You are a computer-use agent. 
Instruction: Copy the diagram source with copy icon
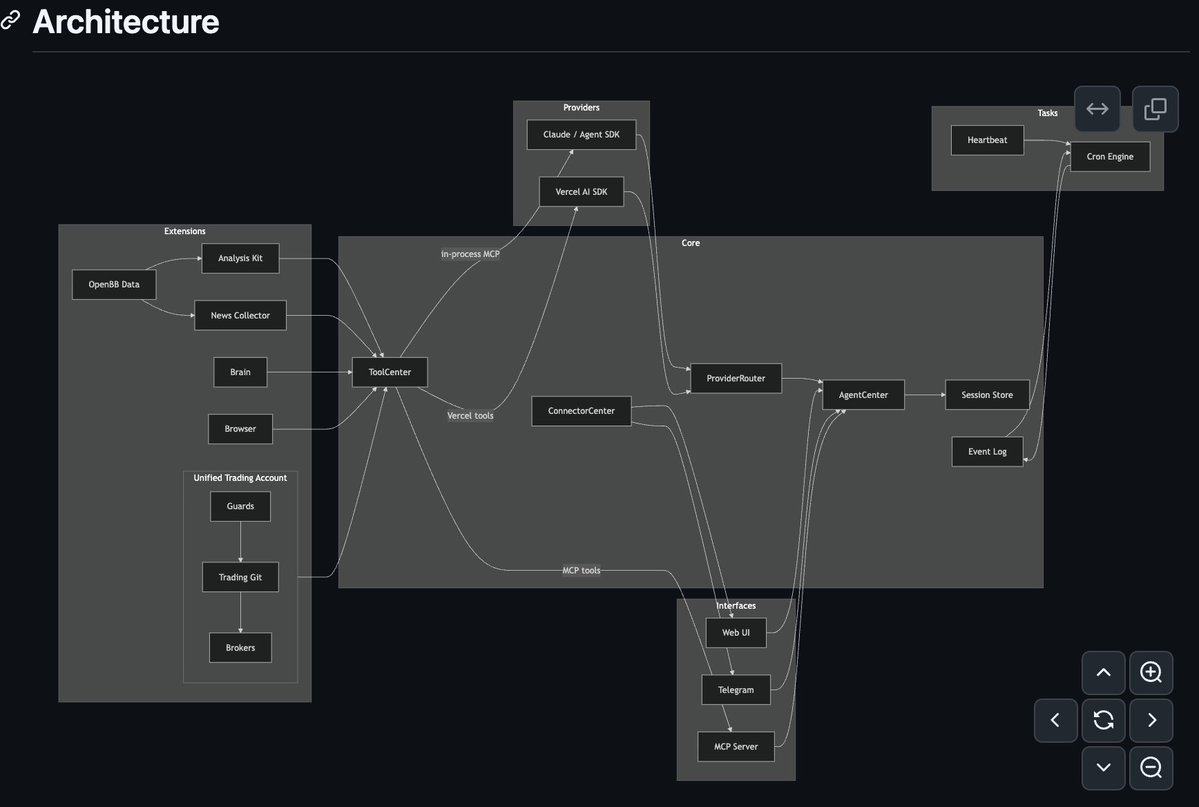click(x=1155, y=109)
